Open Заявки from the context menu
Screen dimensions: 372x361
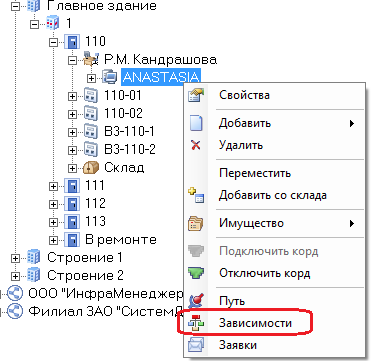coord(274,345)
